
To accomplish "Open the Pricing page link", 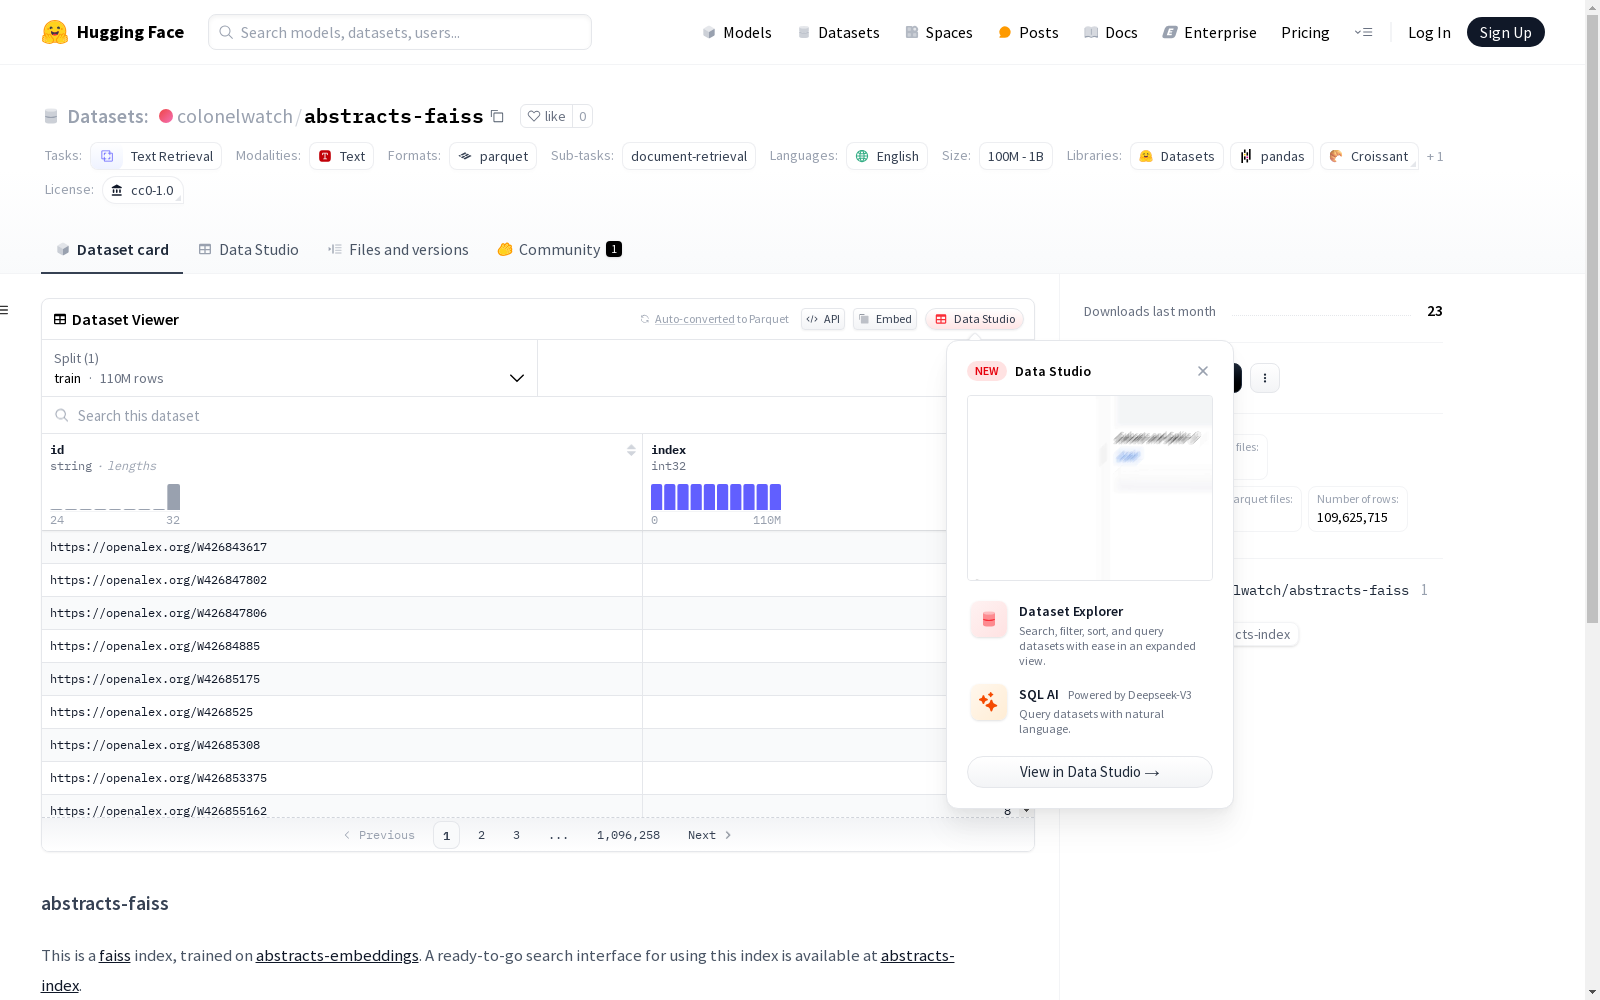I will [1305, 32].
